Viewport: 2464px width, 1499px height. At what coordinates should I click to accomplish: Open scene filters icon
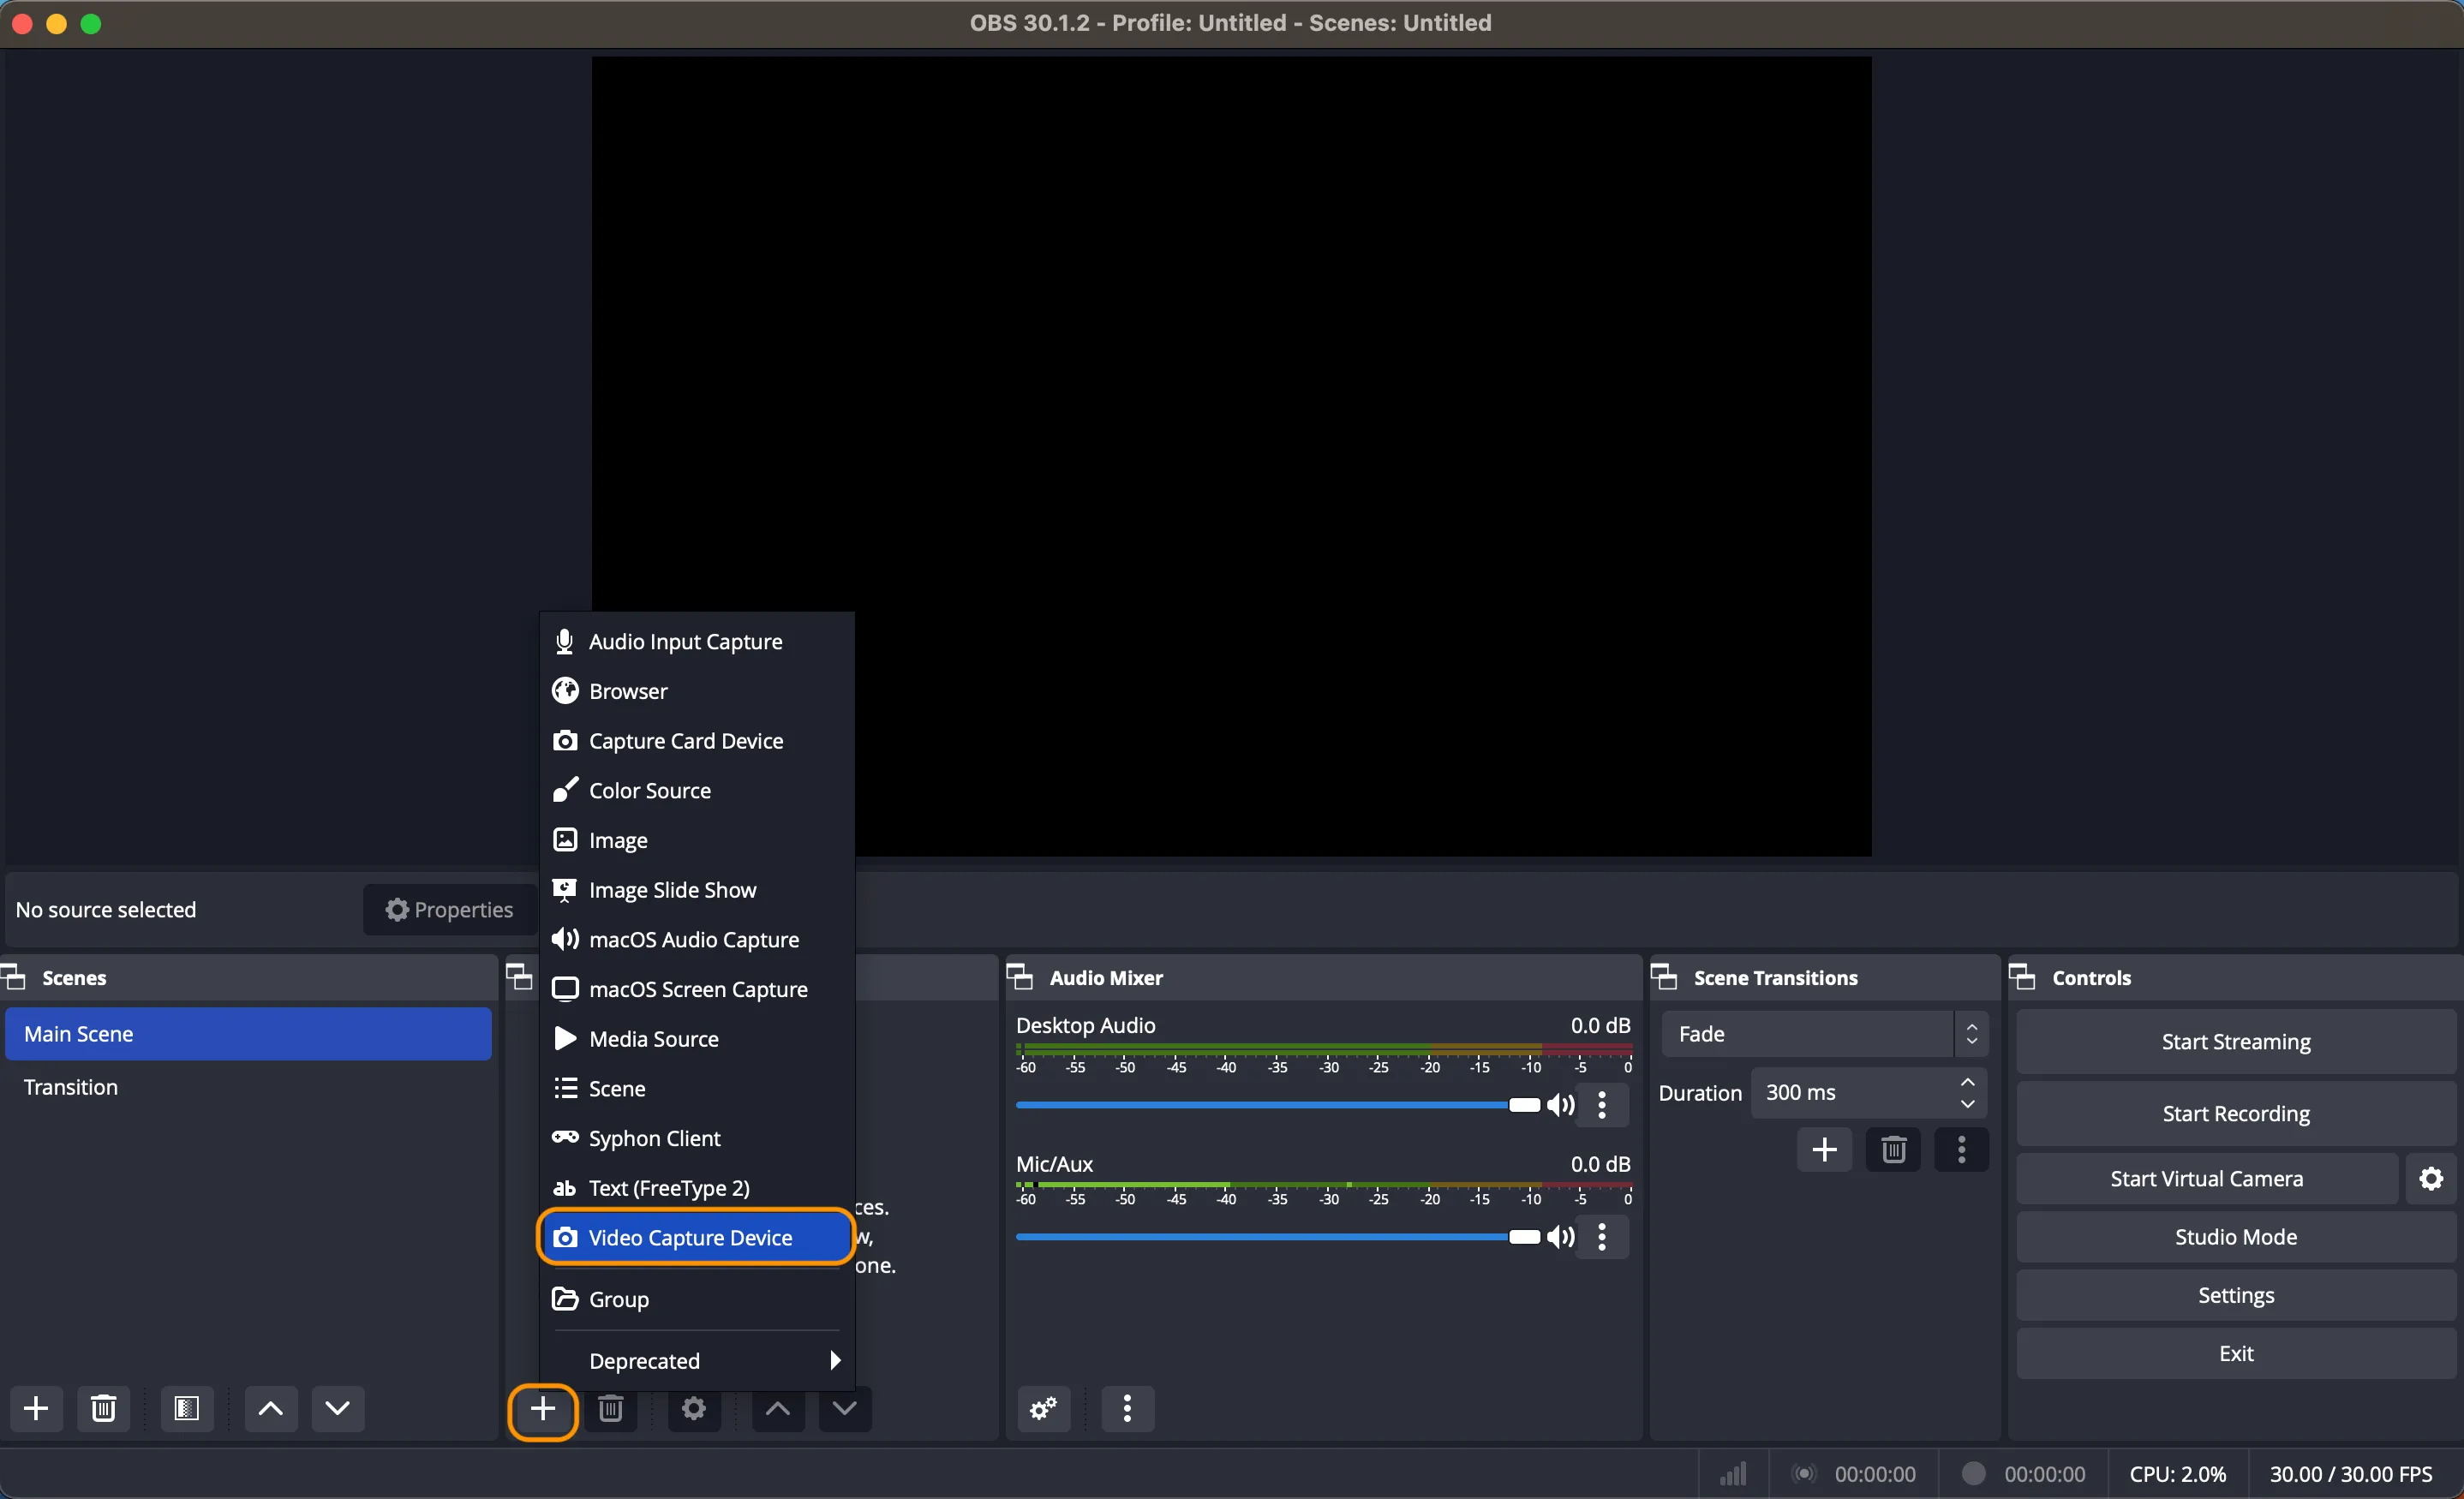coord(186,1408)
